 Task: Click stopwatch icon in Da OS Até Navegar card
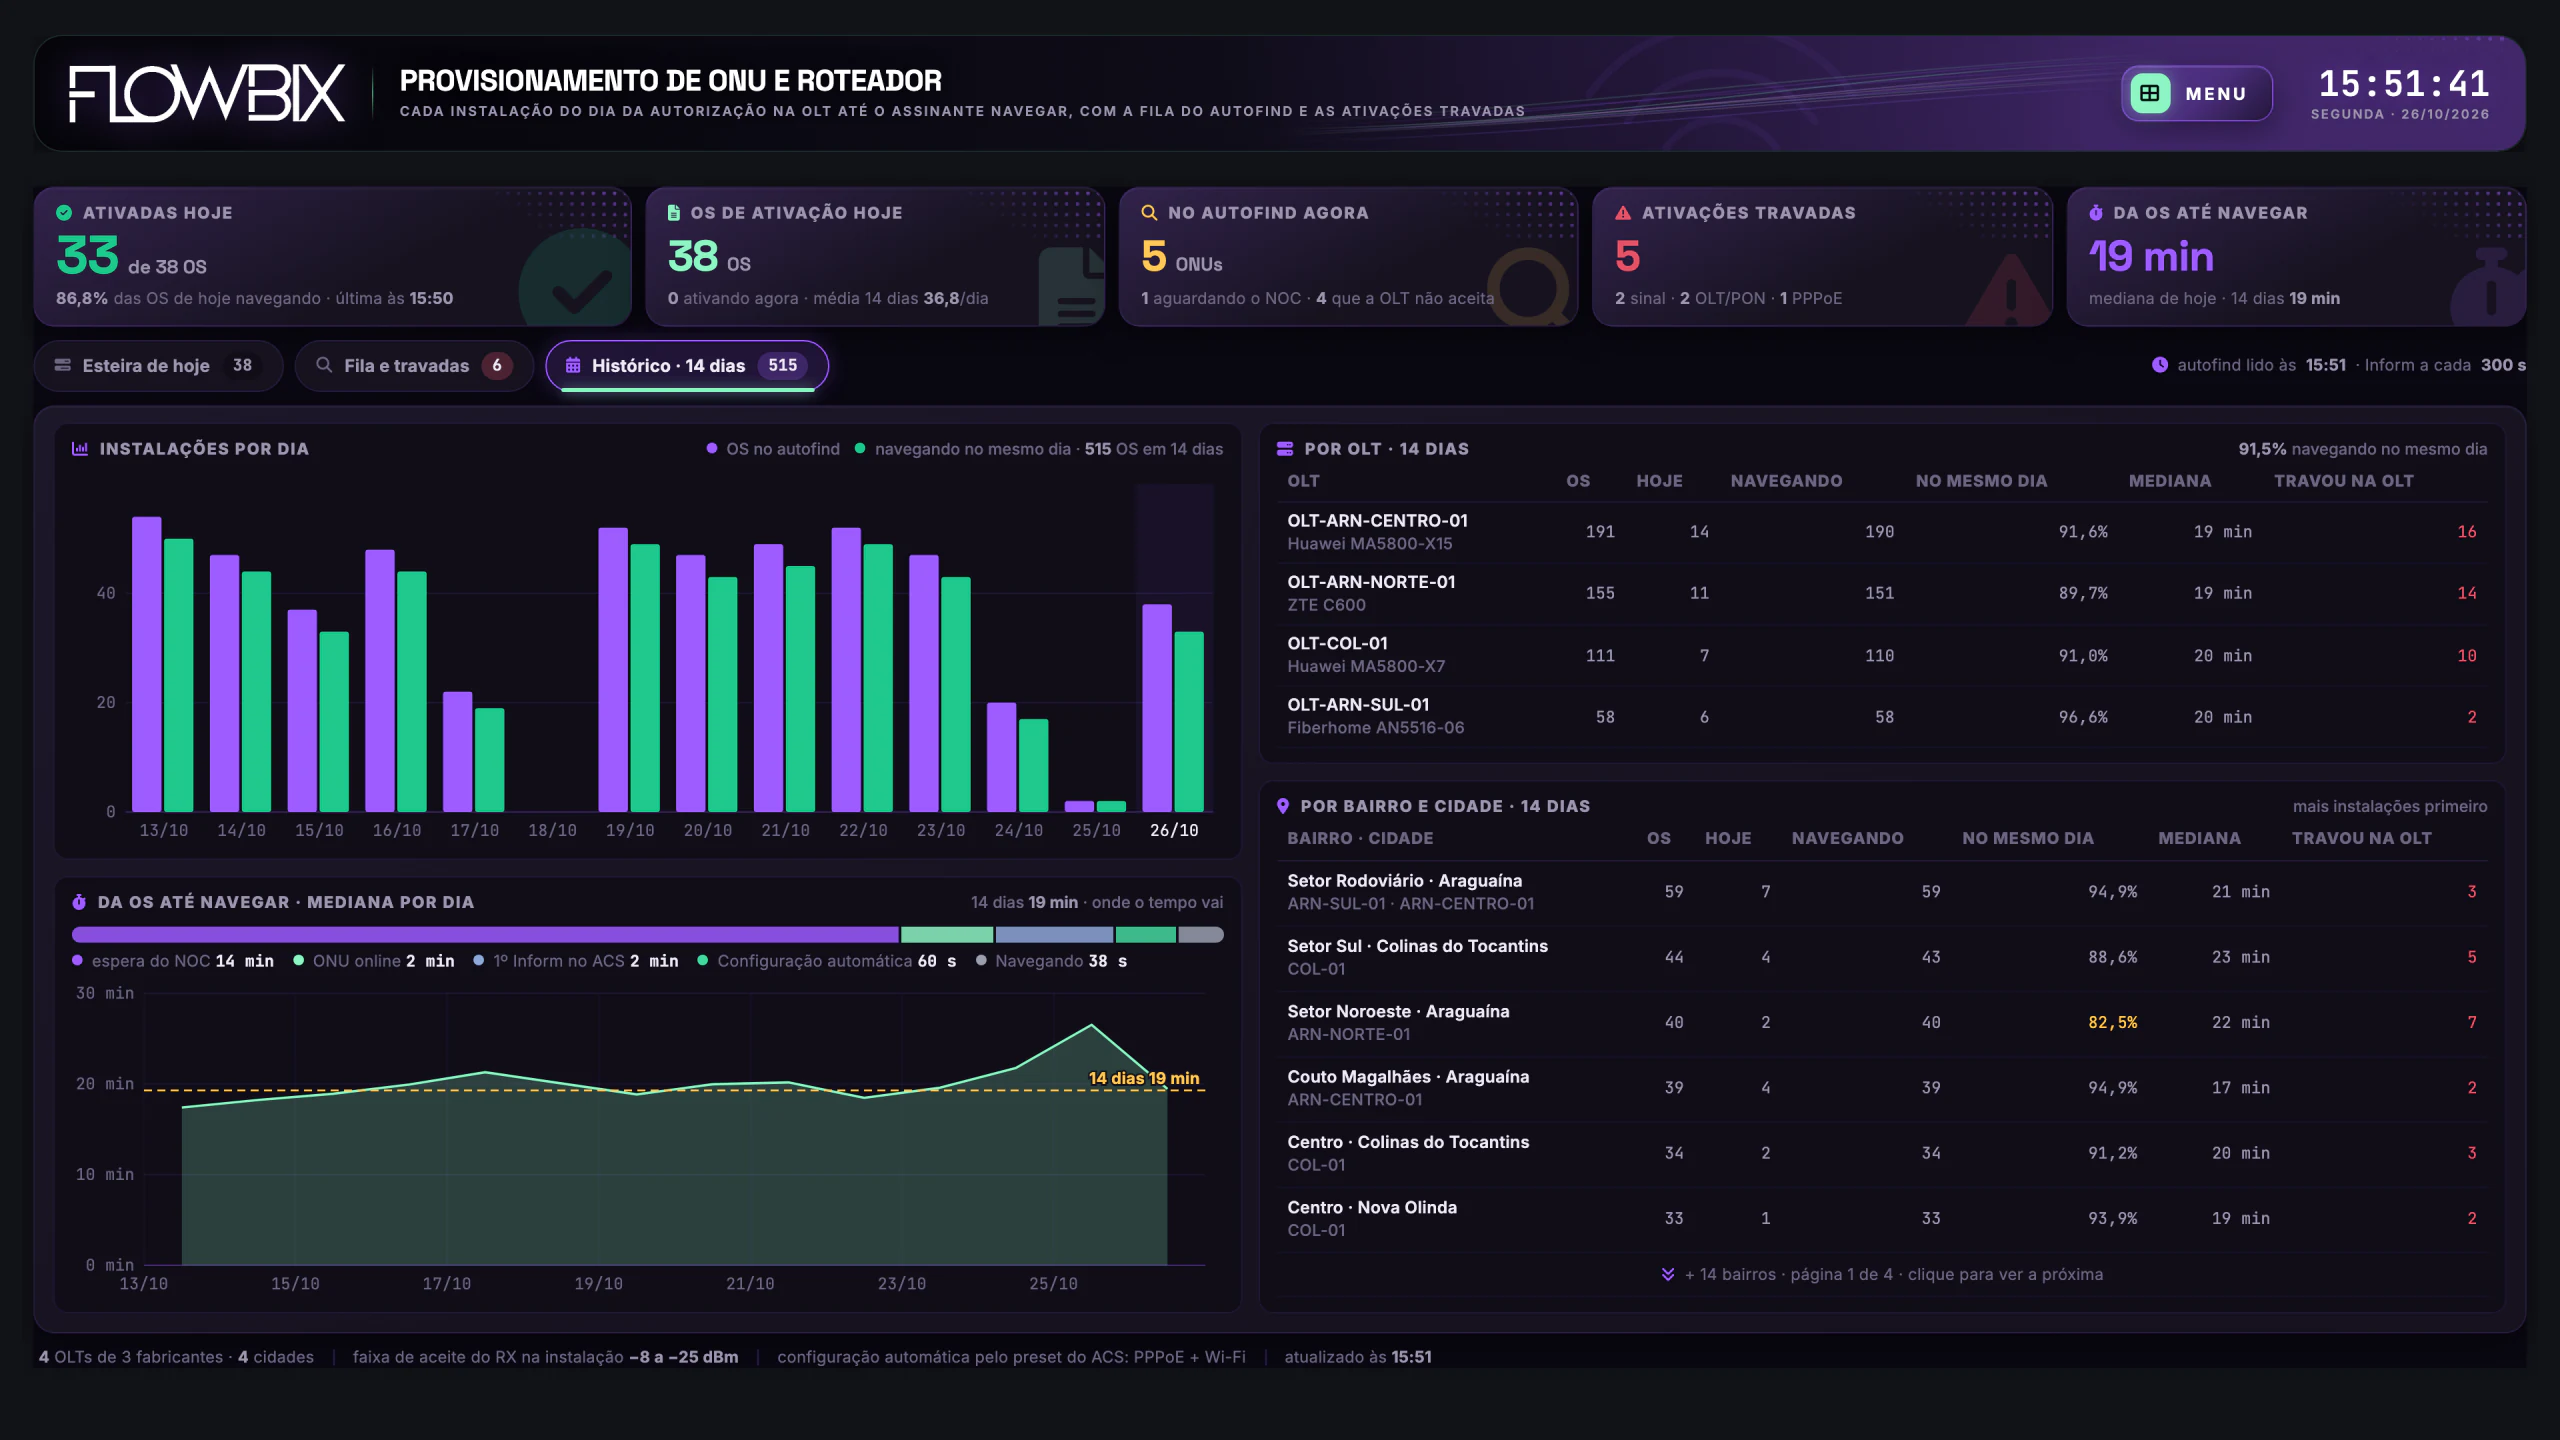click(x=2096, y=213)
